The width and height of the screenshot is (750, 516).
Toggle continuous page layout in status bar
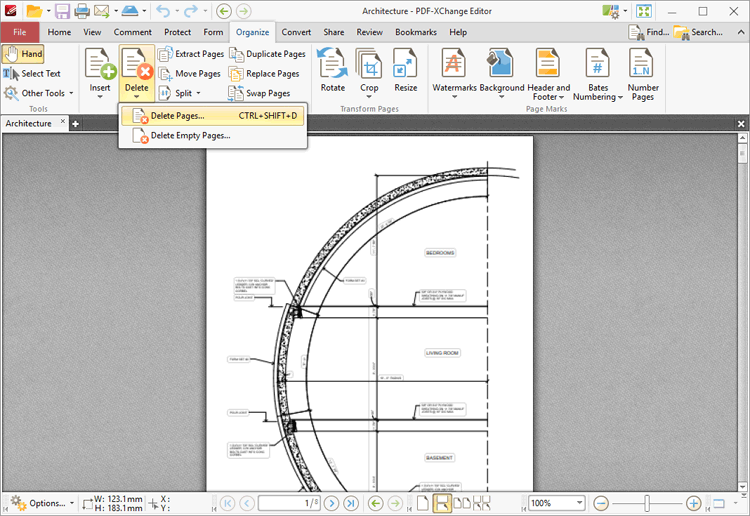441,503
